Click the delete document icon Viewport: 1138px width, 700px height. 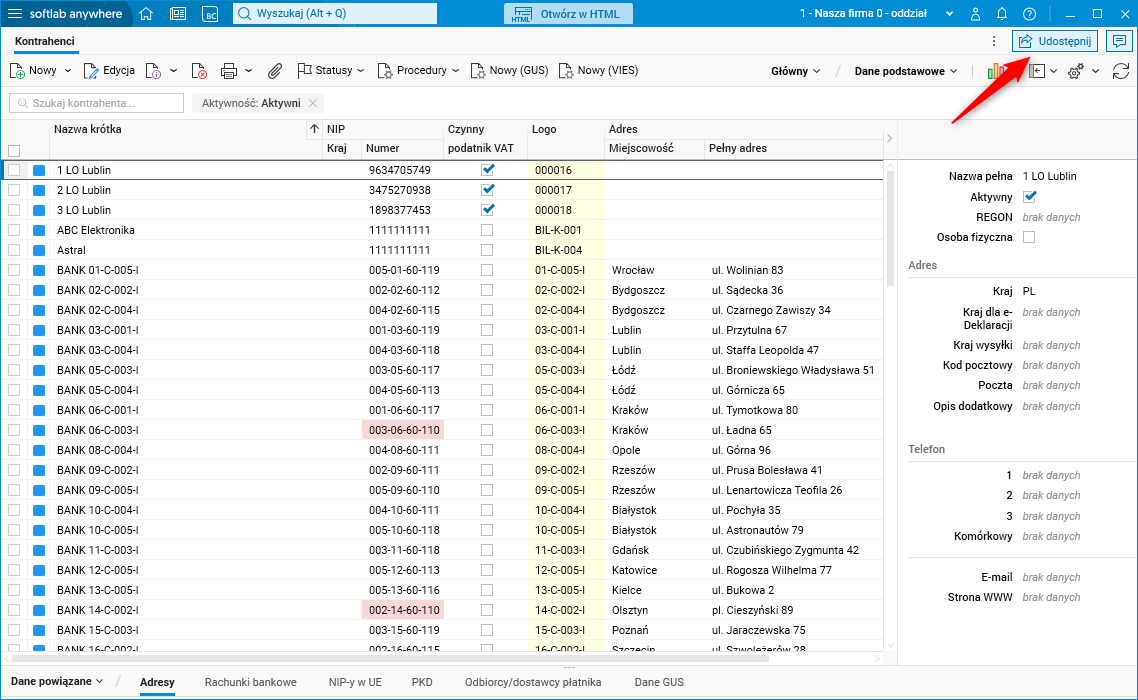pyautogui.click(x=199, y=71)
